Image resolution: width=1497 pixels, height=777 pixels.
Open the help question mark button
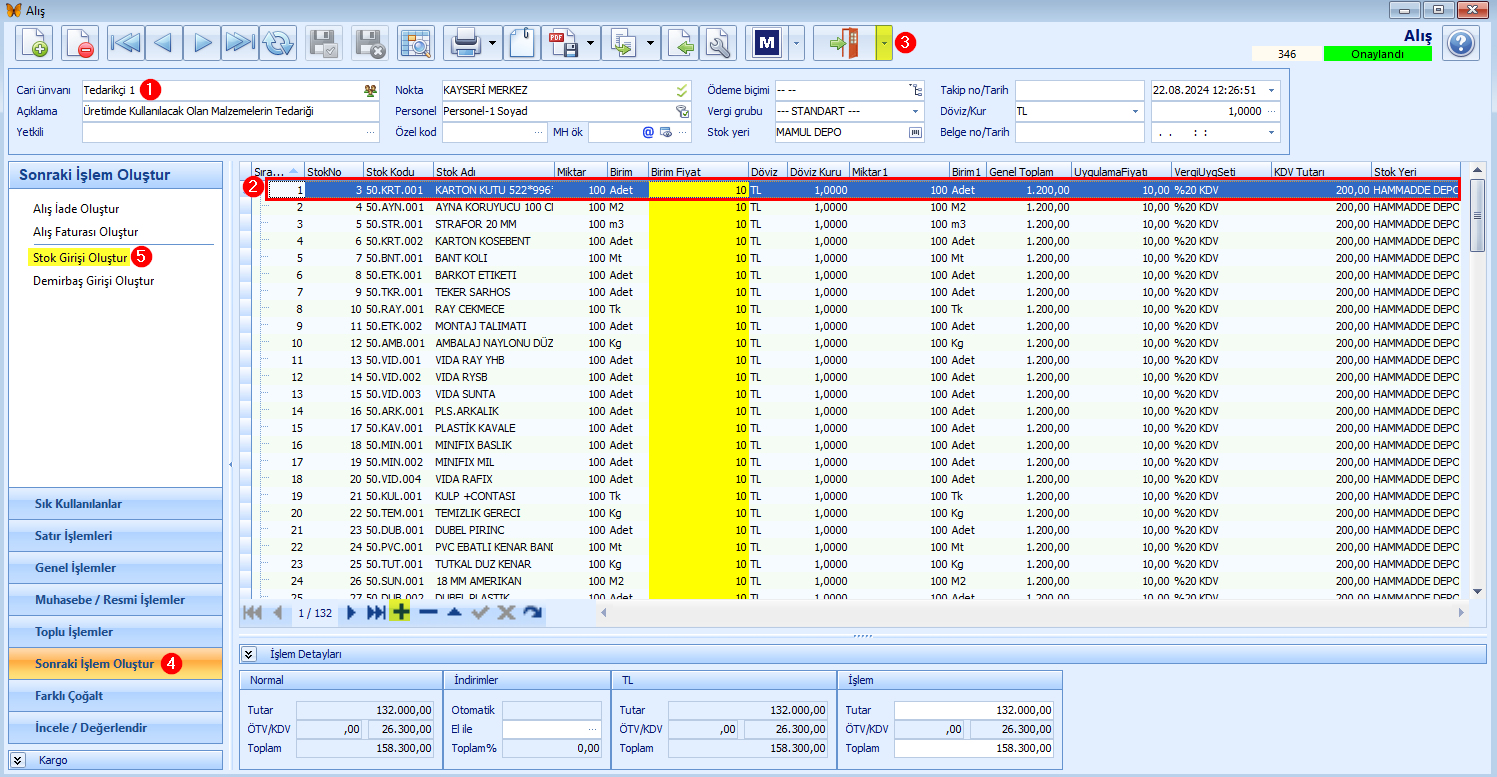click(x=1461, y=43)
